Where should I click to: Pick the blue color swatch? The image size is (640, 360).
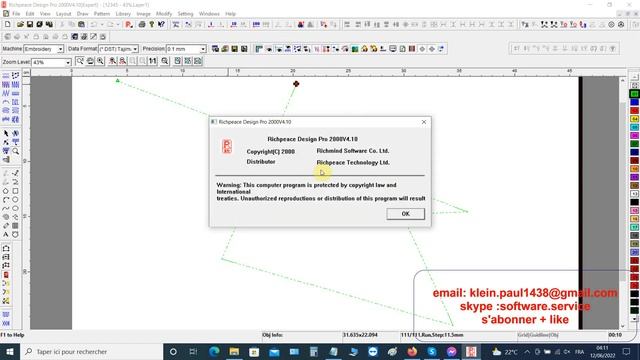[x=634, y=102]
